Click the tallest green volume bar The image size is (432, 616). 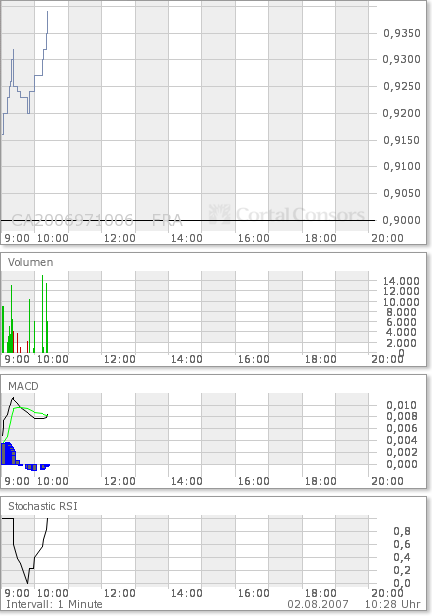point(42,314)
